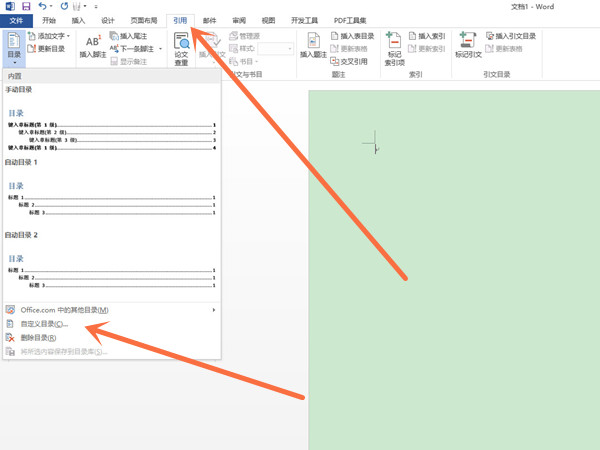Click the 插入题注 (Insert Caption) icon
This screenshot has width=600, height=450.
point(313,46)
